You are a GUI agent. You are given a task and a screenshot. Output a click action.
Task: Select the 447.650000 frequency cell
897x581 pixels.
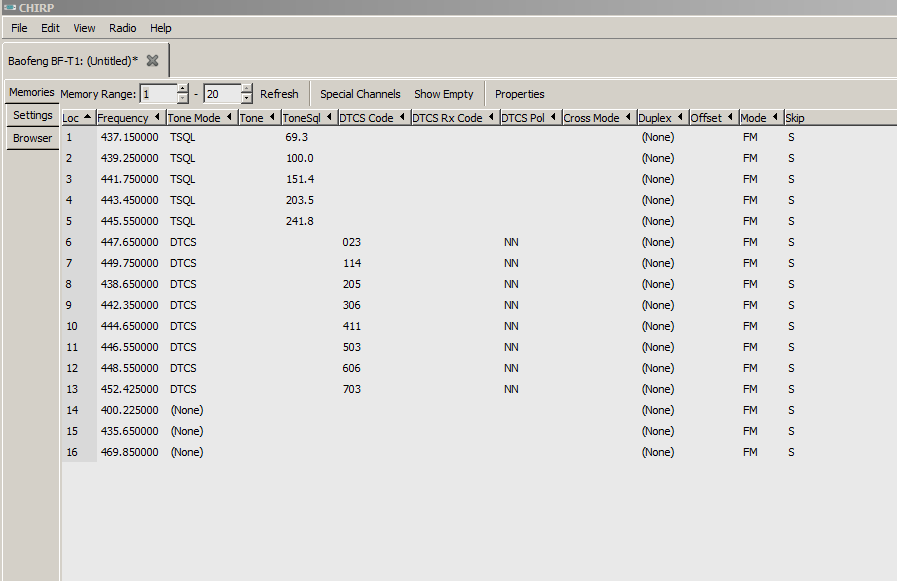point(129,242)
